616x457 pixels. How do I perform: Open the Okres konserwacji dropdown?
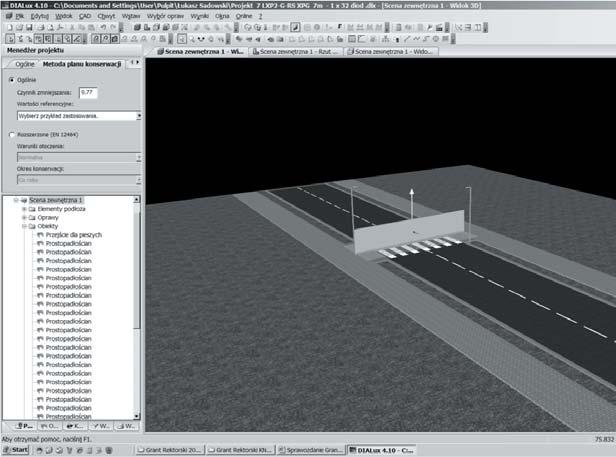pos(138,180)
